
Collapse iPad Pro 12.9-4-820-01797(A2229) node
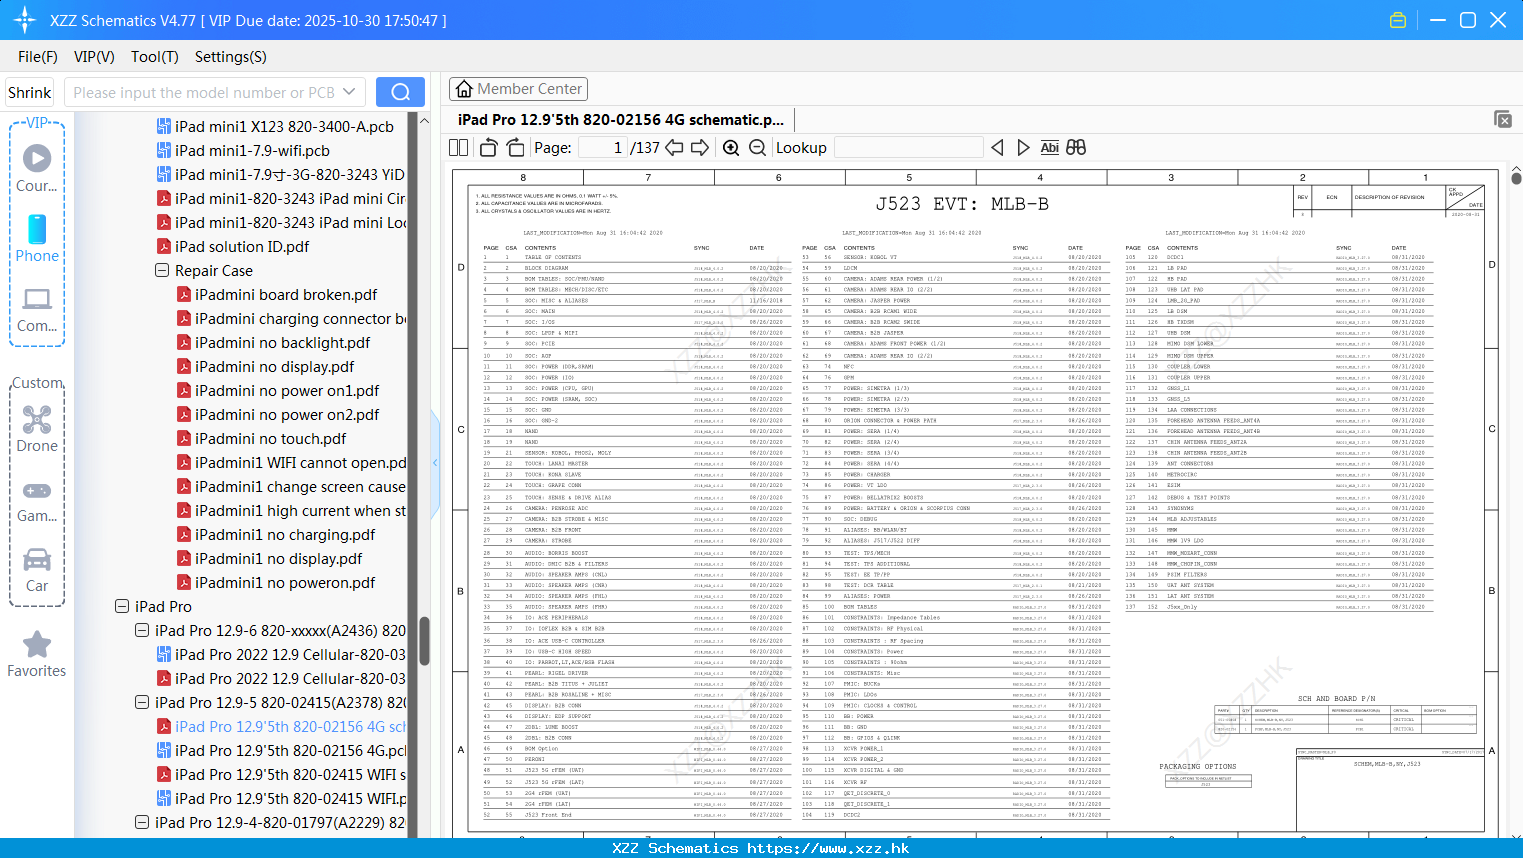click(x=142, y=822)
